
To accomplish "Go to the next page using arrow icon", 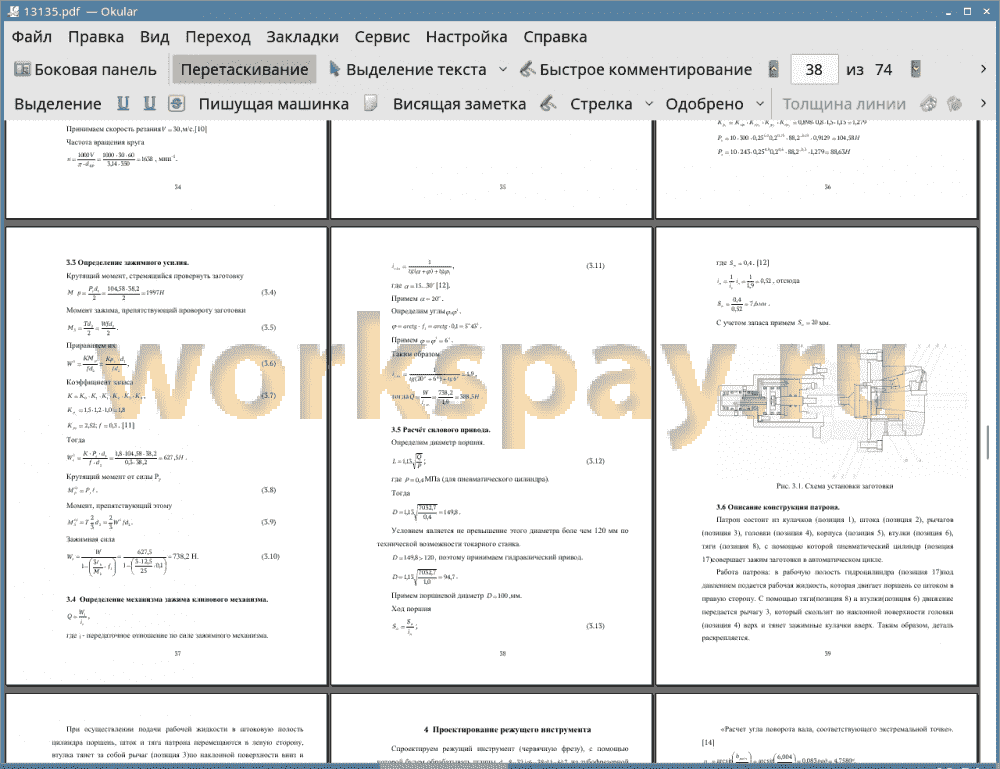I will (916, 69).
